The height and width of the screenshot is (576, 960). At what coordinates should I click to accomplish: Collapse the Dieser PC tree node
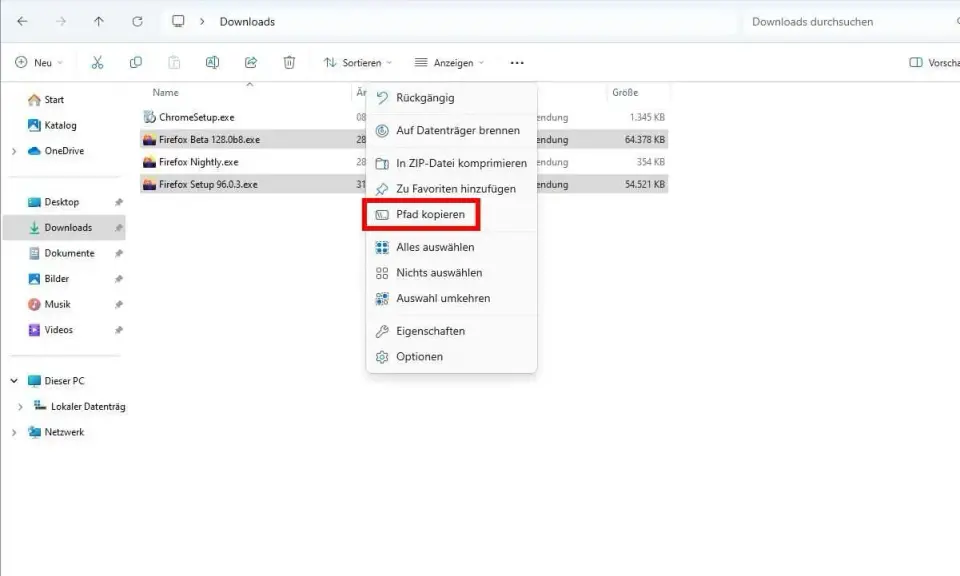14,381
